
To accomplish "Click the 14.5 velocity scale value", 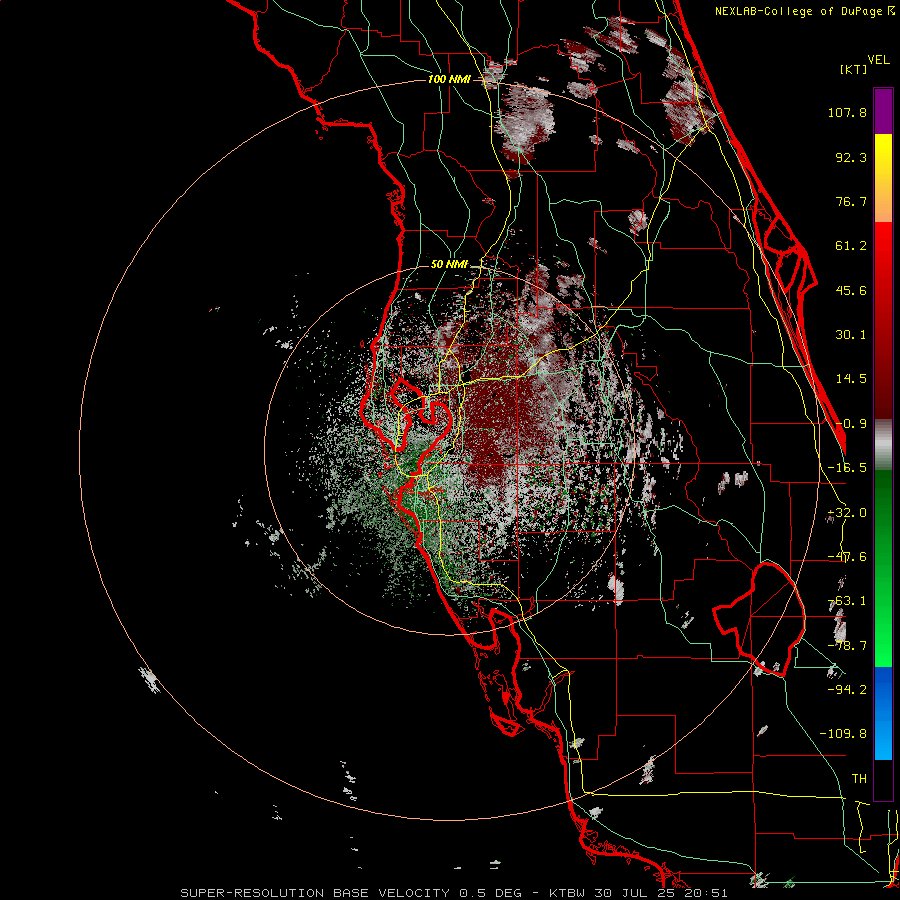I will (x=851, y=379).
